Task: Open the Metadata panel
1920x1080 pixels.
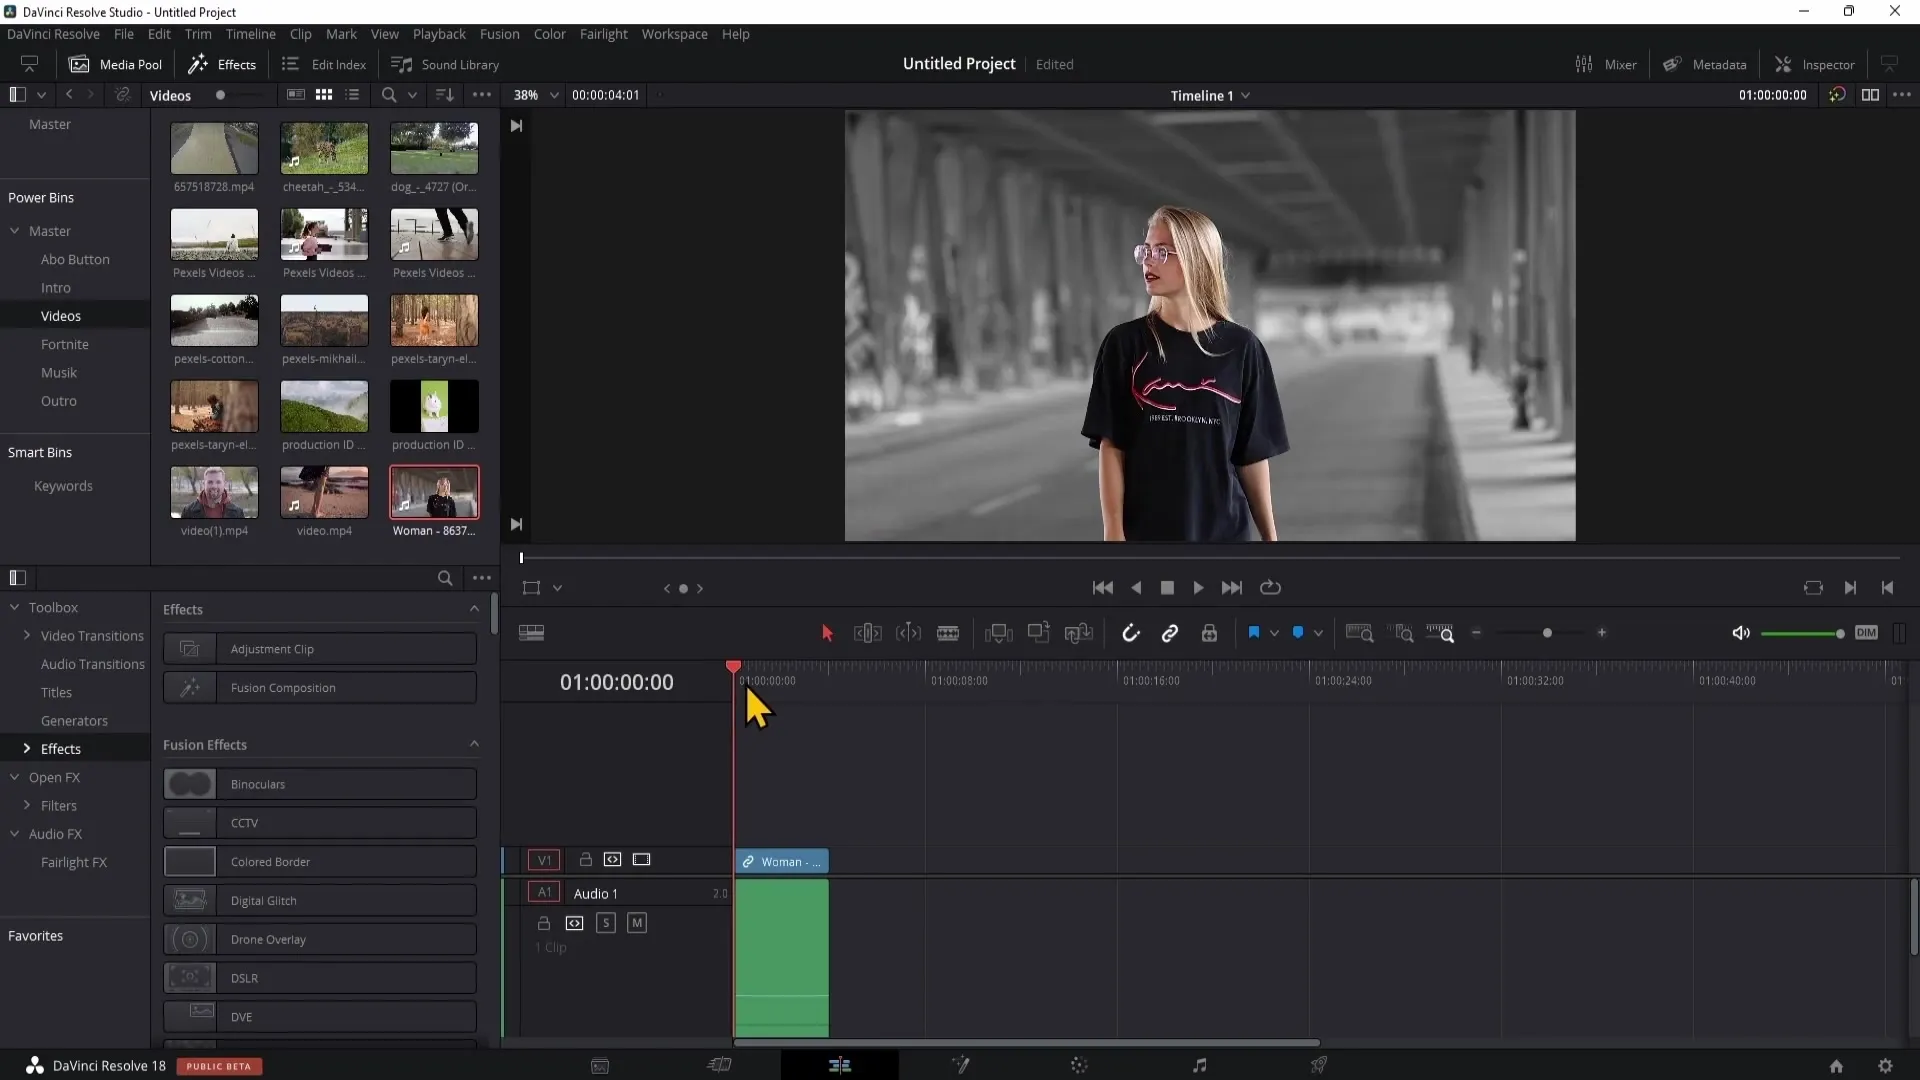Action: point(1705,64)
